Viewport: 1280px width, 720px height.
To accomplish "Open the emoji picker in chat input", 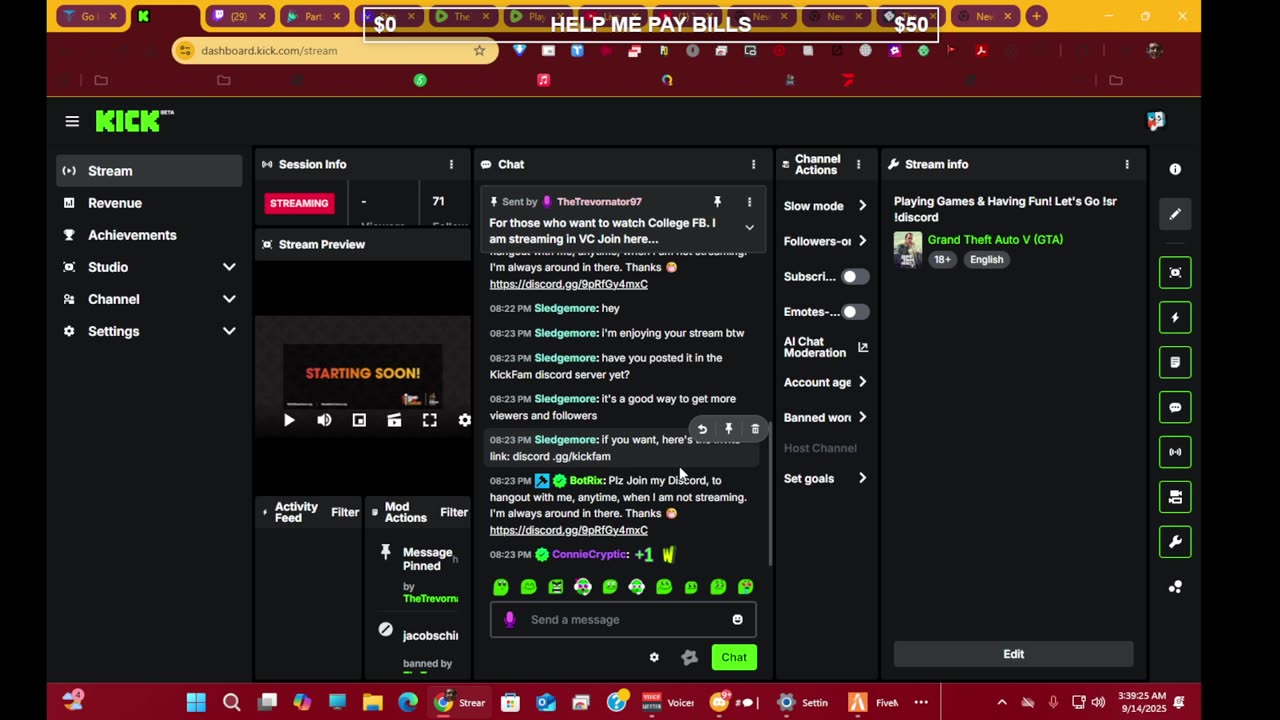I will (x=737, y=620).
